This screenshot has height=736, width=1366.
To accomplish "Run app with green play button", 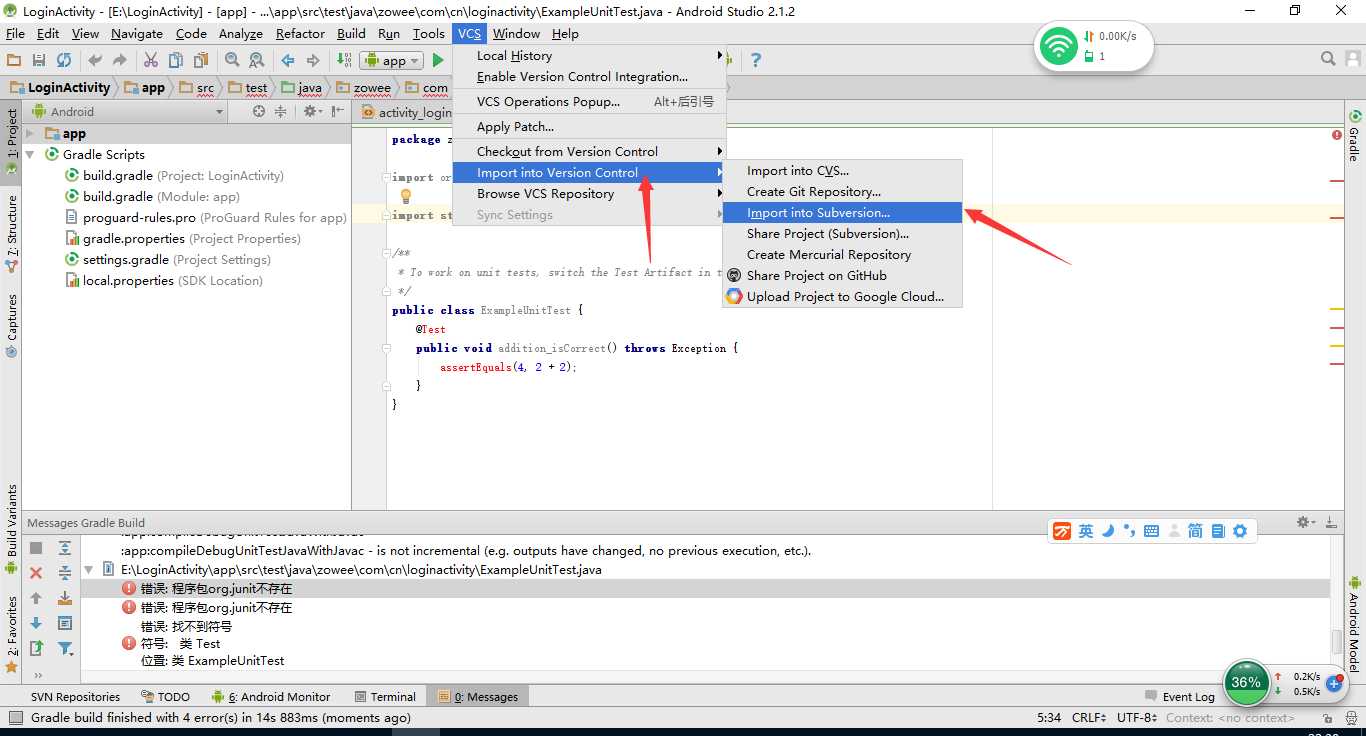I will 438,61.
